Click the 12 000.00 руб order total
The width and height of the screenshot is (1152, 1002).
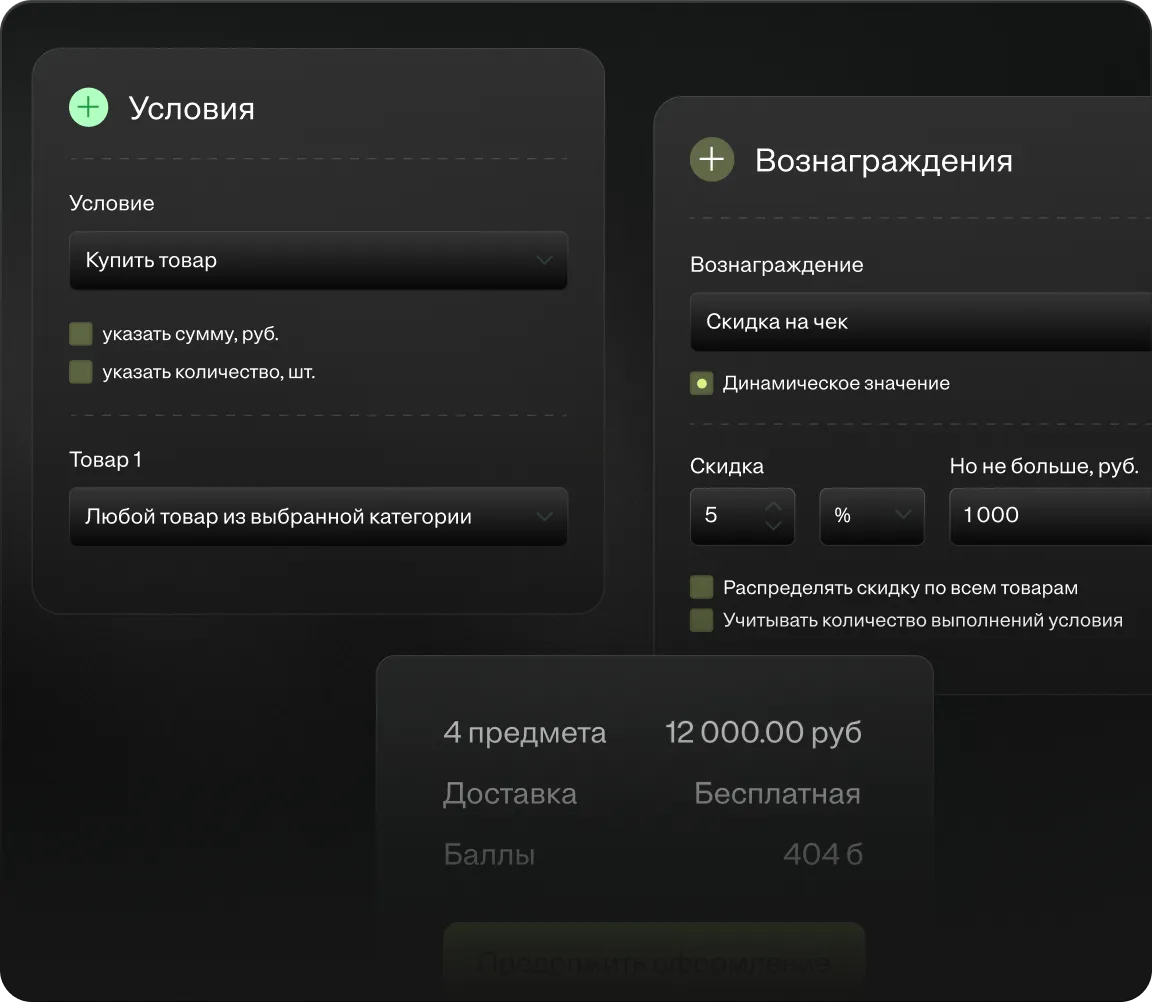click(763, 733)
